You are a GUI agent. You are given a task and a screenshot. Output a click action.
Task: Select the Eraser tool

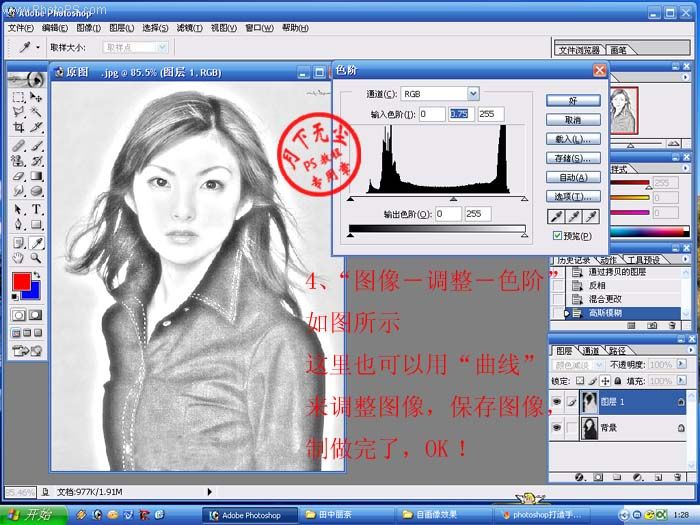(19, 176)
